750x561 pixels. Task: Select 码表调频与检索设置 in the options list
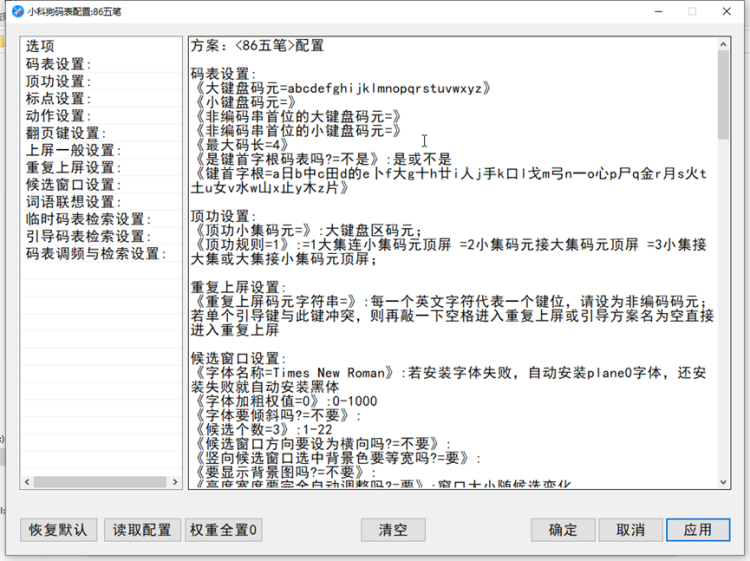(x=101, y=253)
